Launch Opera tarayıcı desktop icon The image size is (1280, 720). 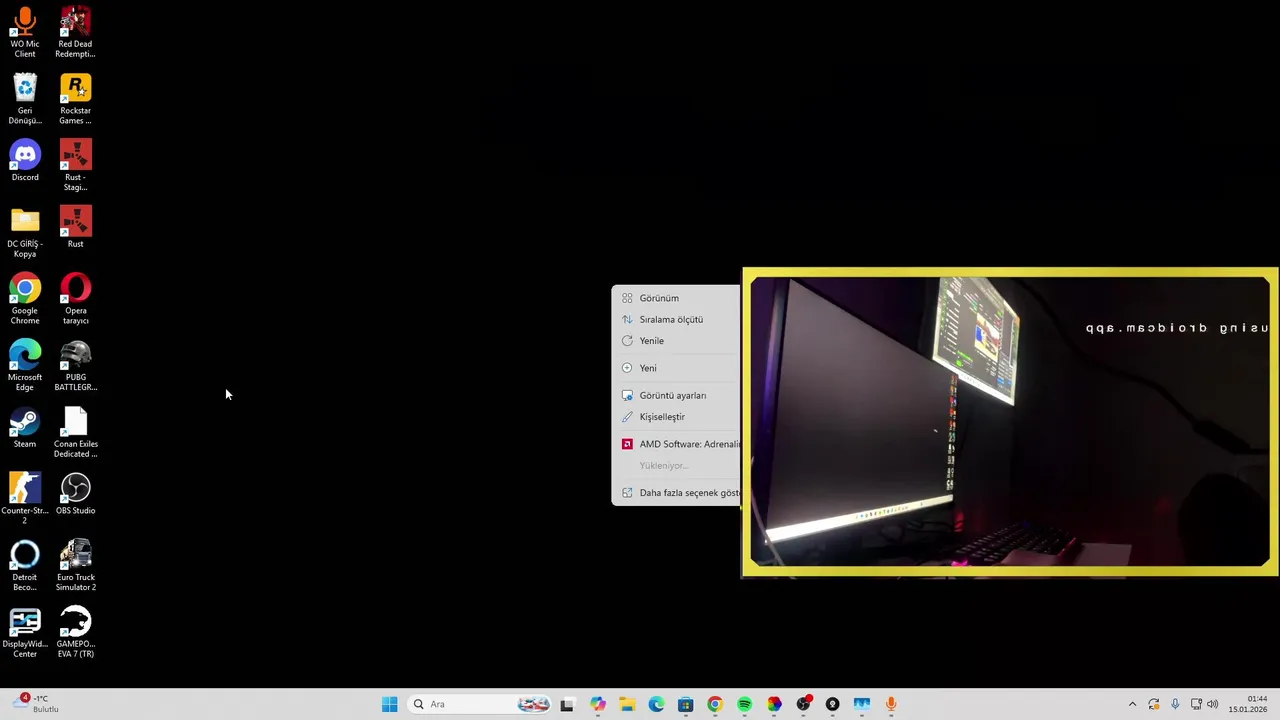tap(75, 300)
